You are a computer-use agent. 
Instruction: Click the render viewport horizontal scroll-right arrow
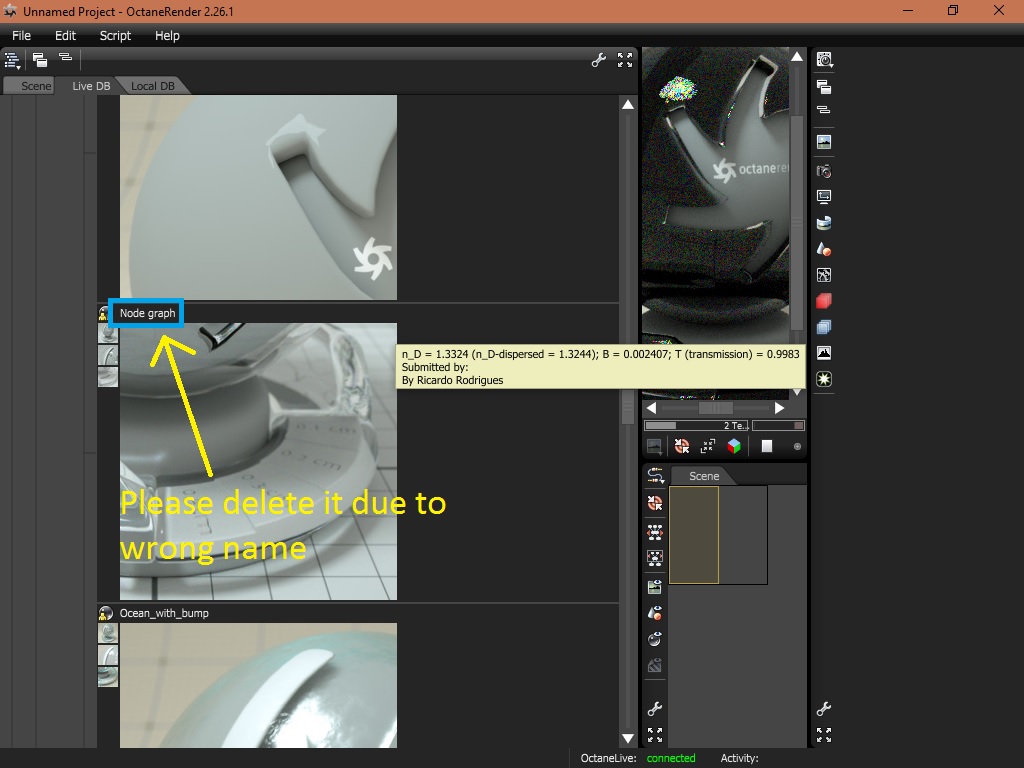point(779,408)
